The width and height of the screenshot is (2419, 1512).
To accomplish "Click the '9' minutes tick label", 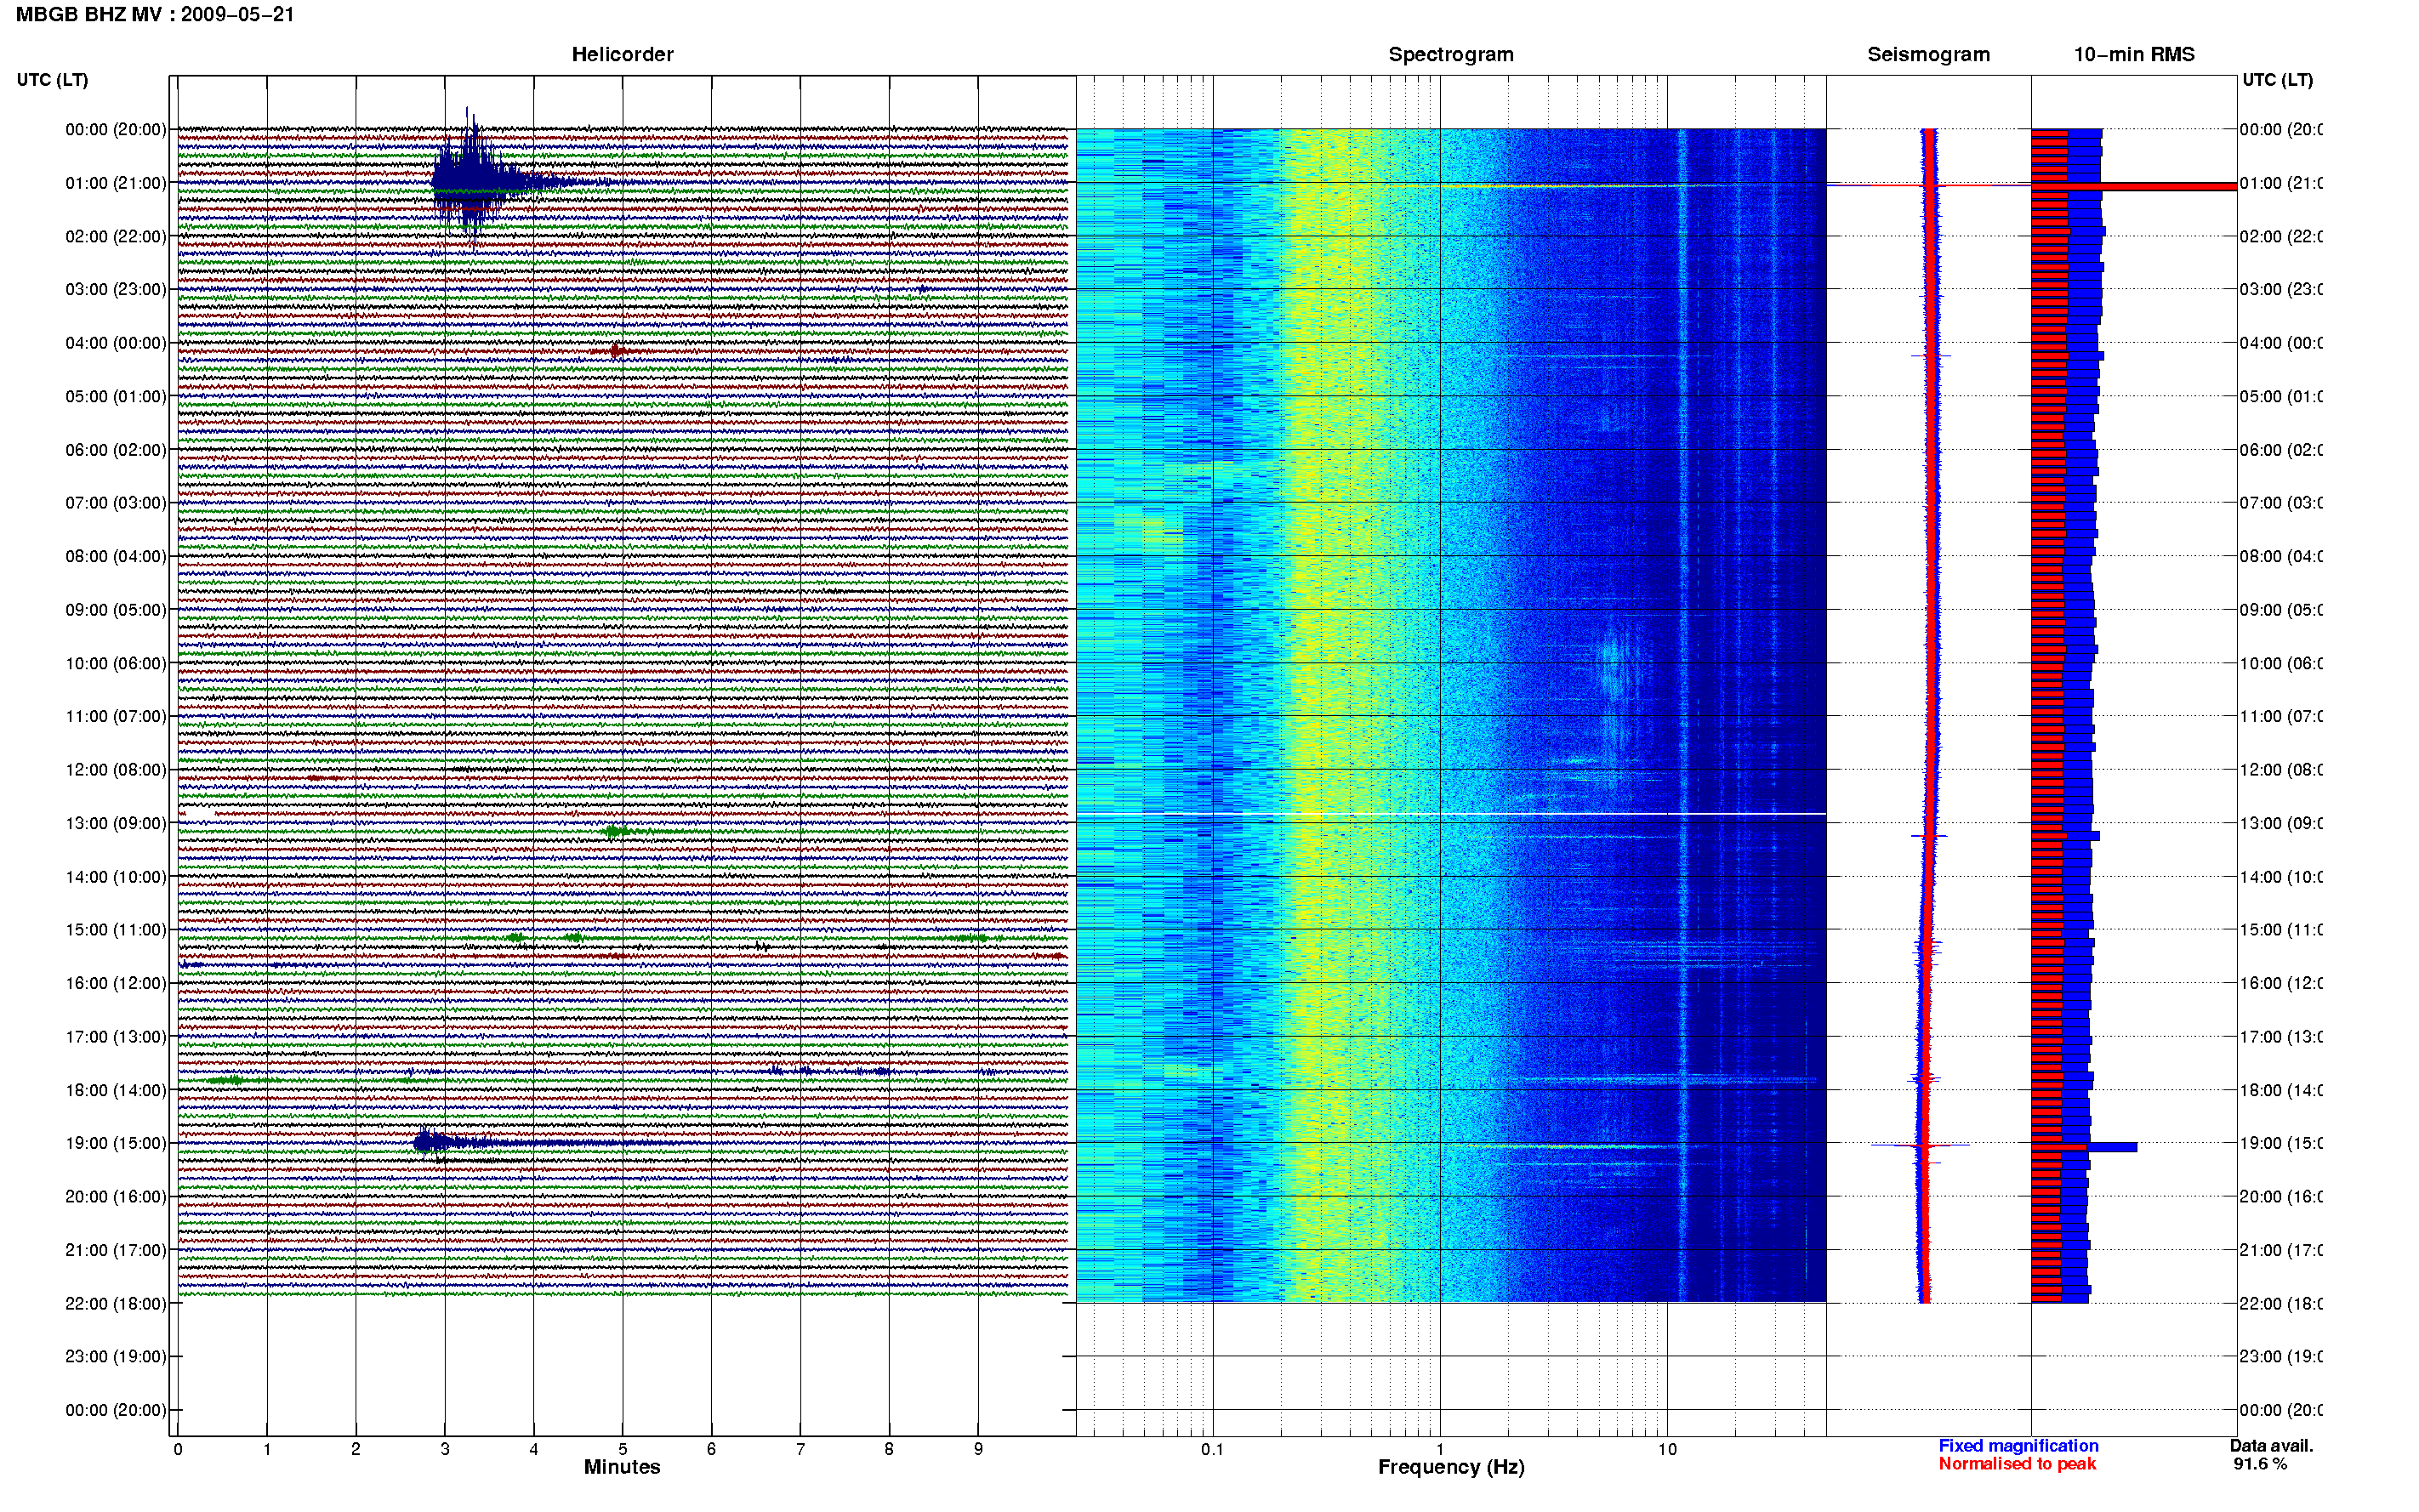I will 978,1449.
